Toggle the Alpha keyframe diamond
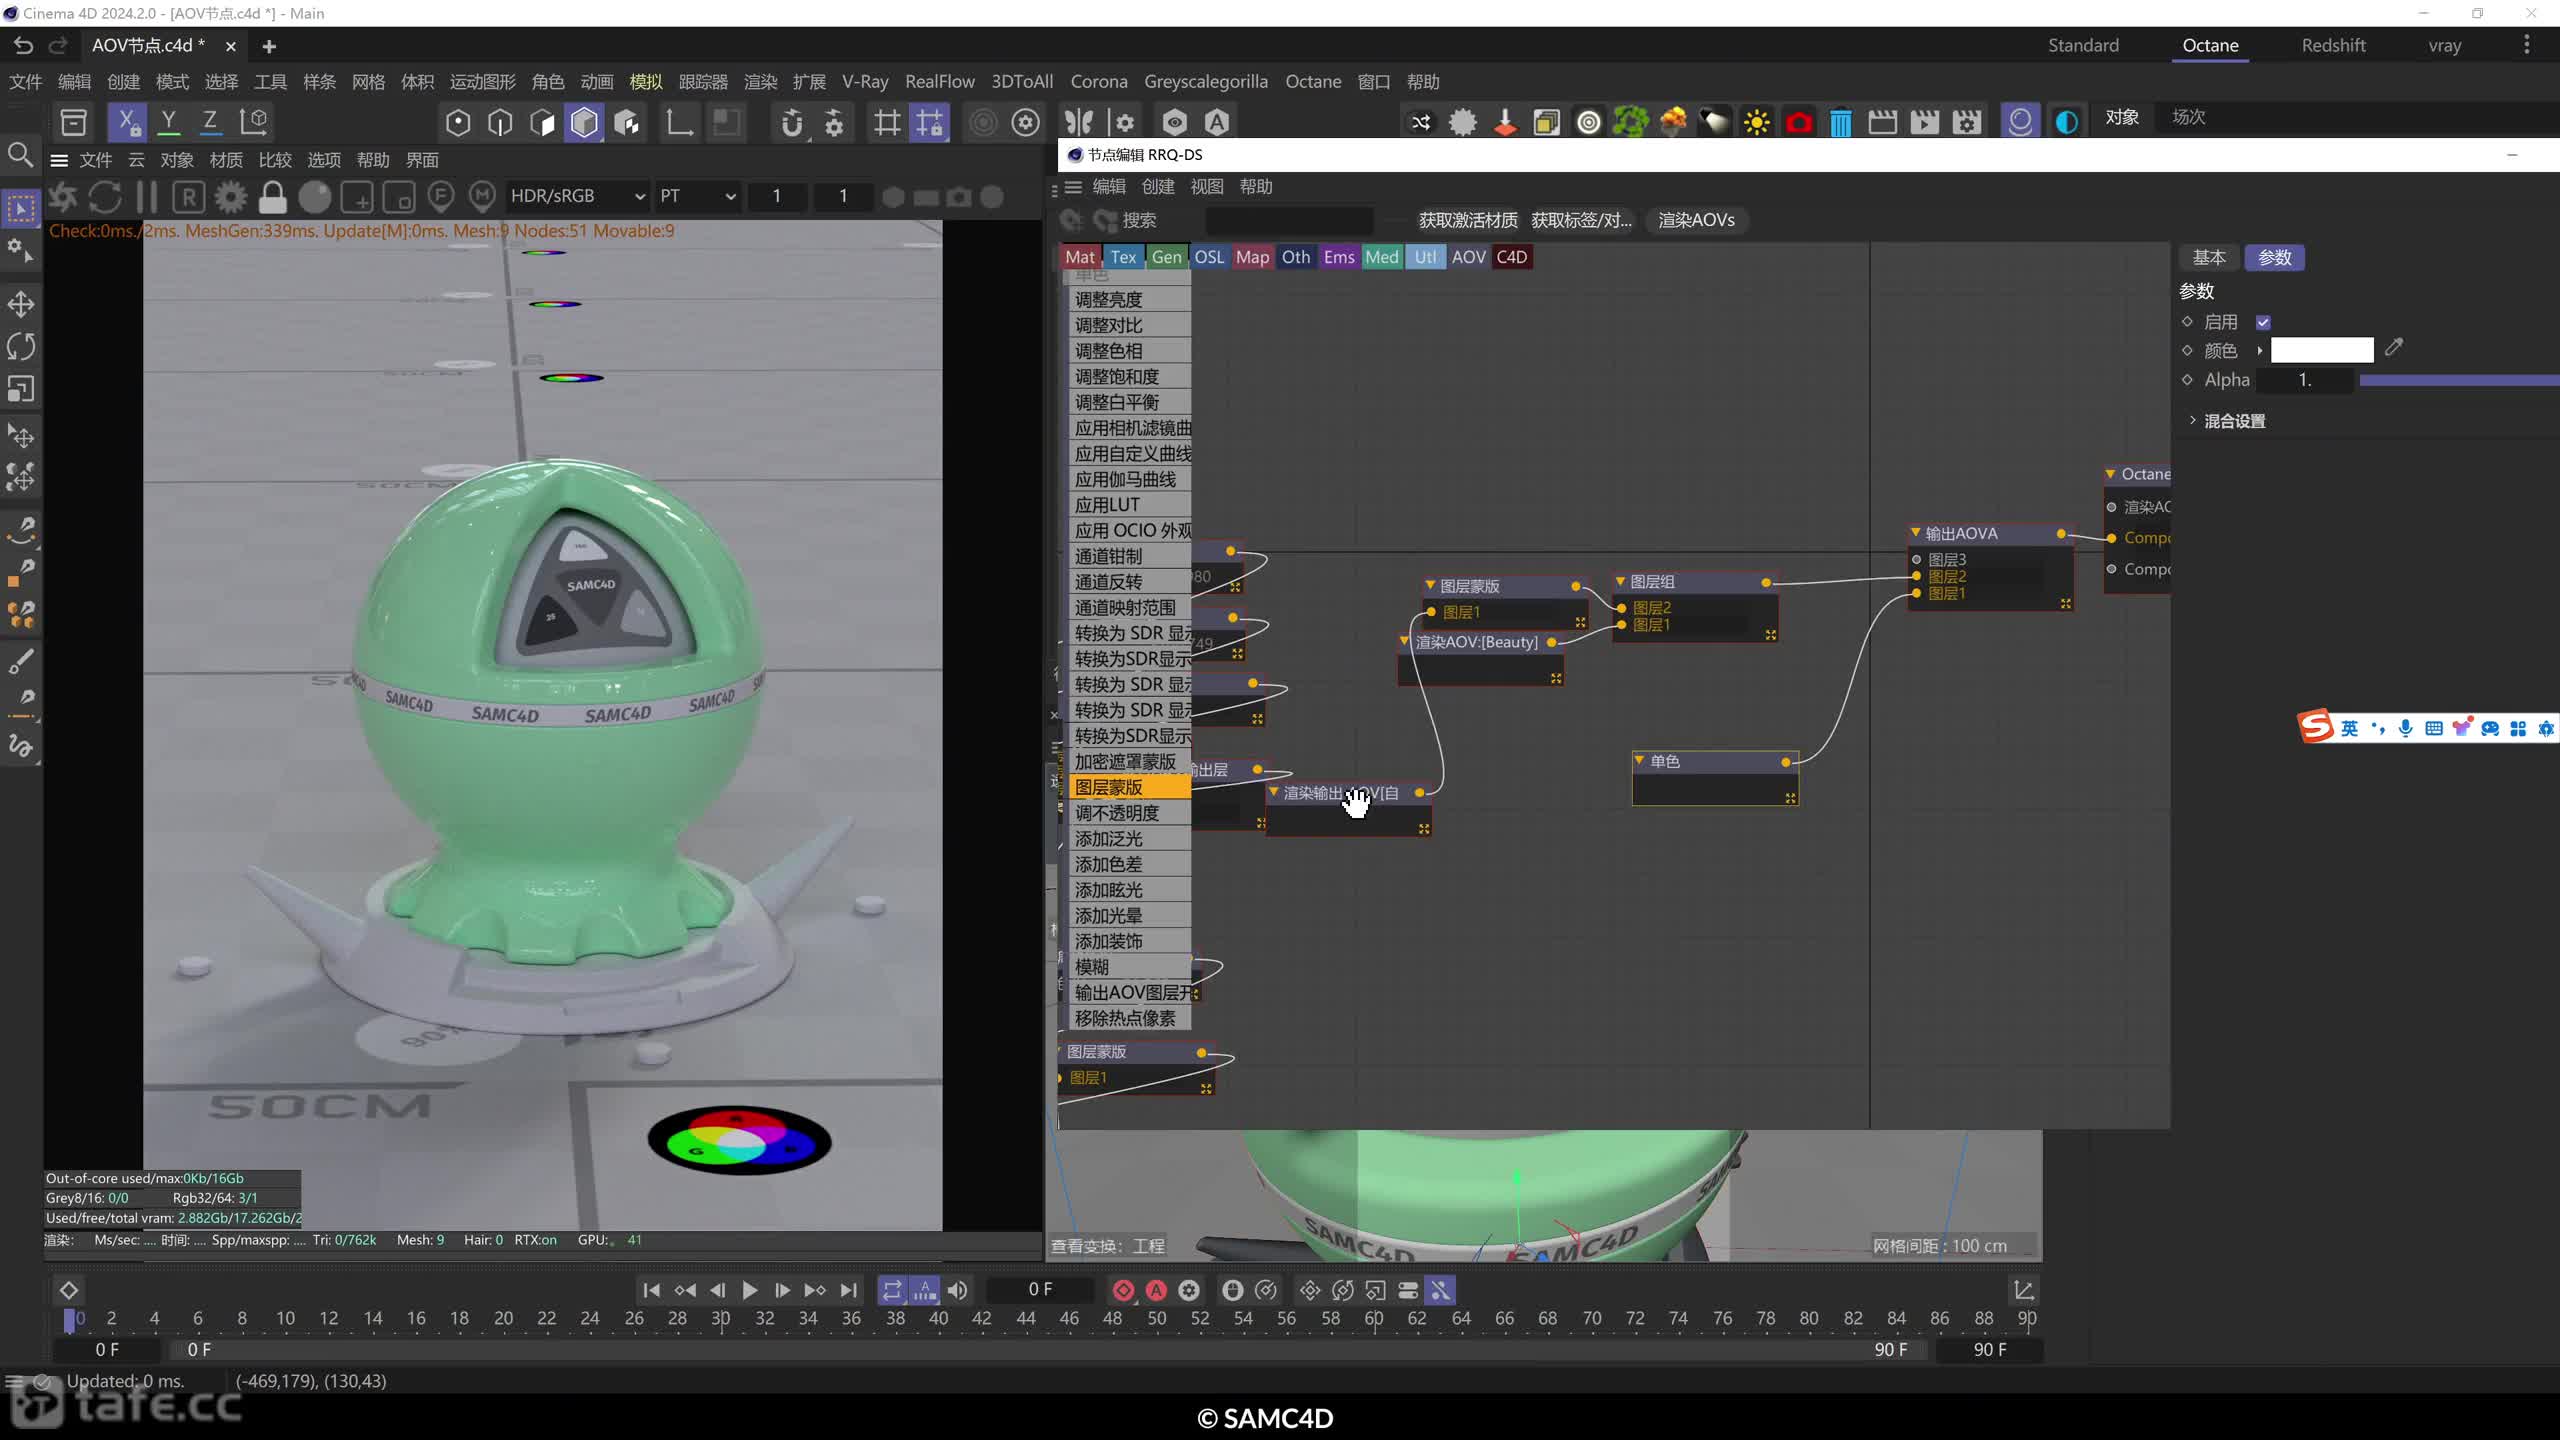 coord(2187,380)
